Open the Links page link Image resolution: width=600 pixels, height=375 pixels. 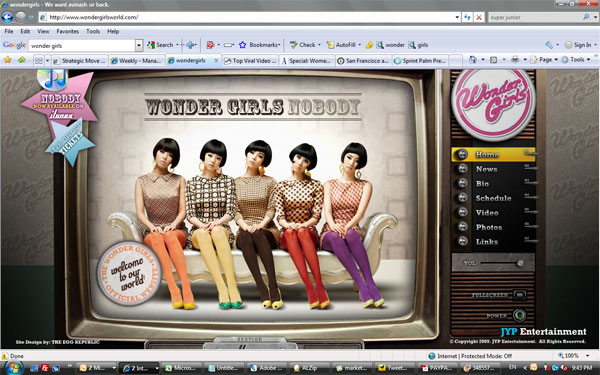487,242
